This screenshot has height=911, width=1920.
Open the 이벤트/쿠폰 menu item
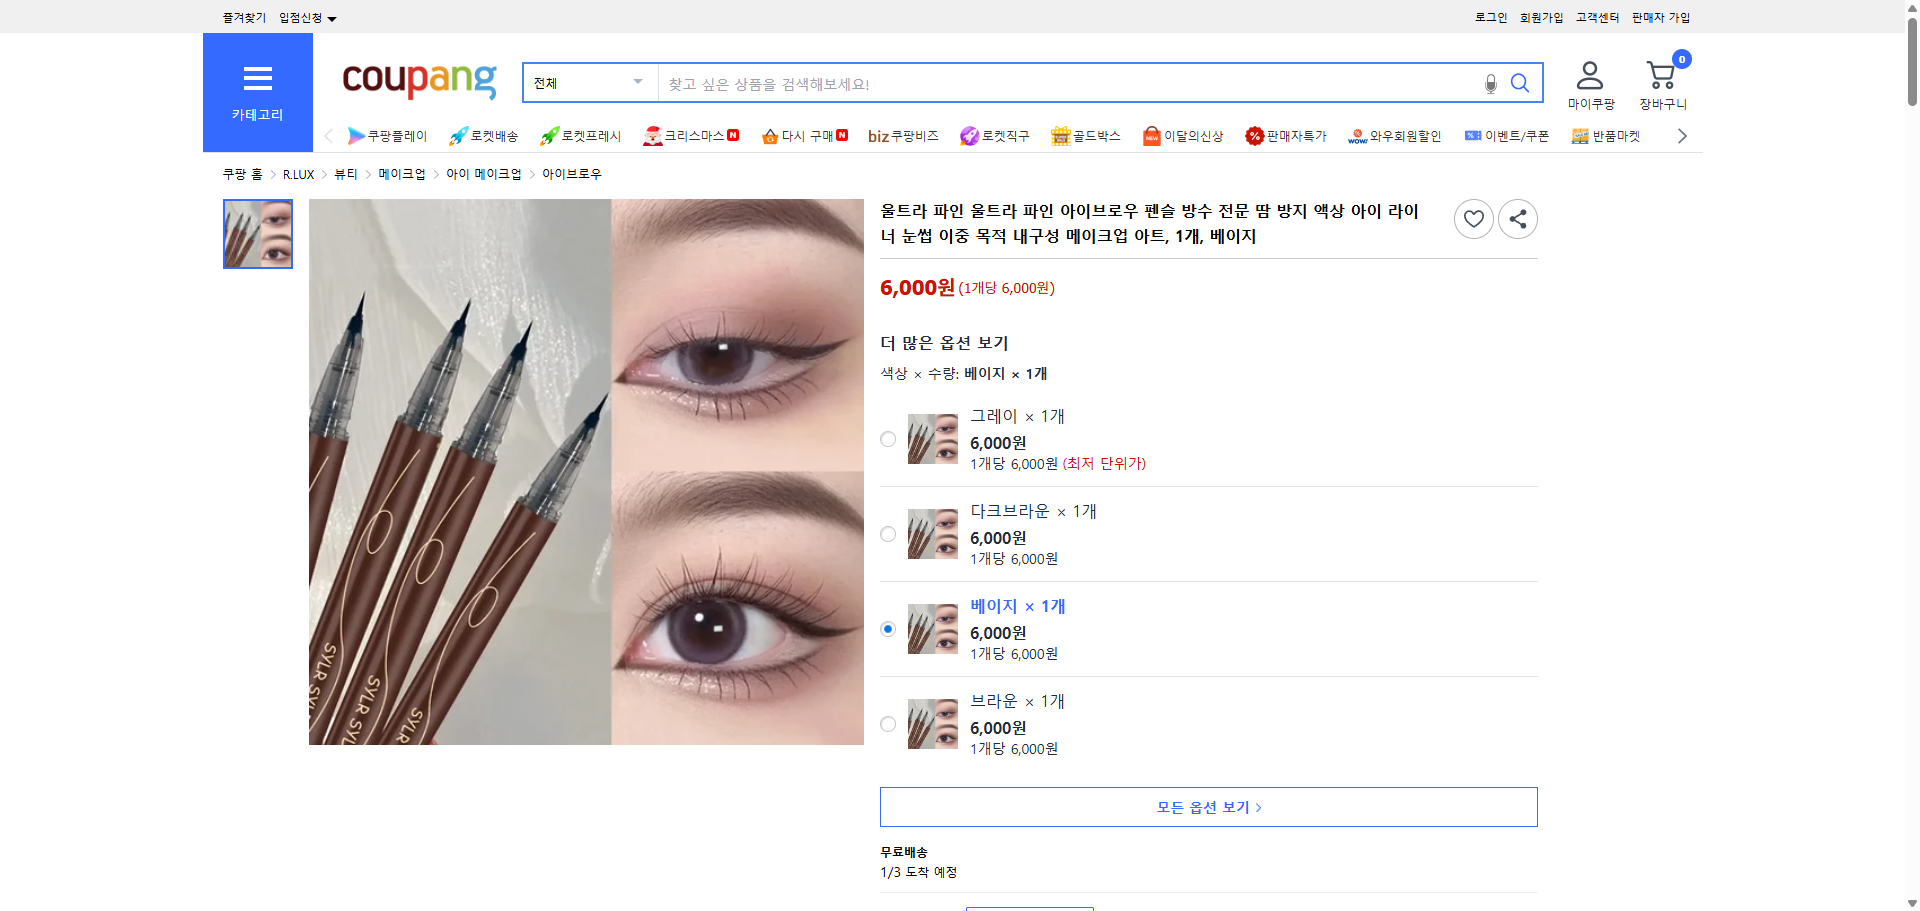[1508, 135]
